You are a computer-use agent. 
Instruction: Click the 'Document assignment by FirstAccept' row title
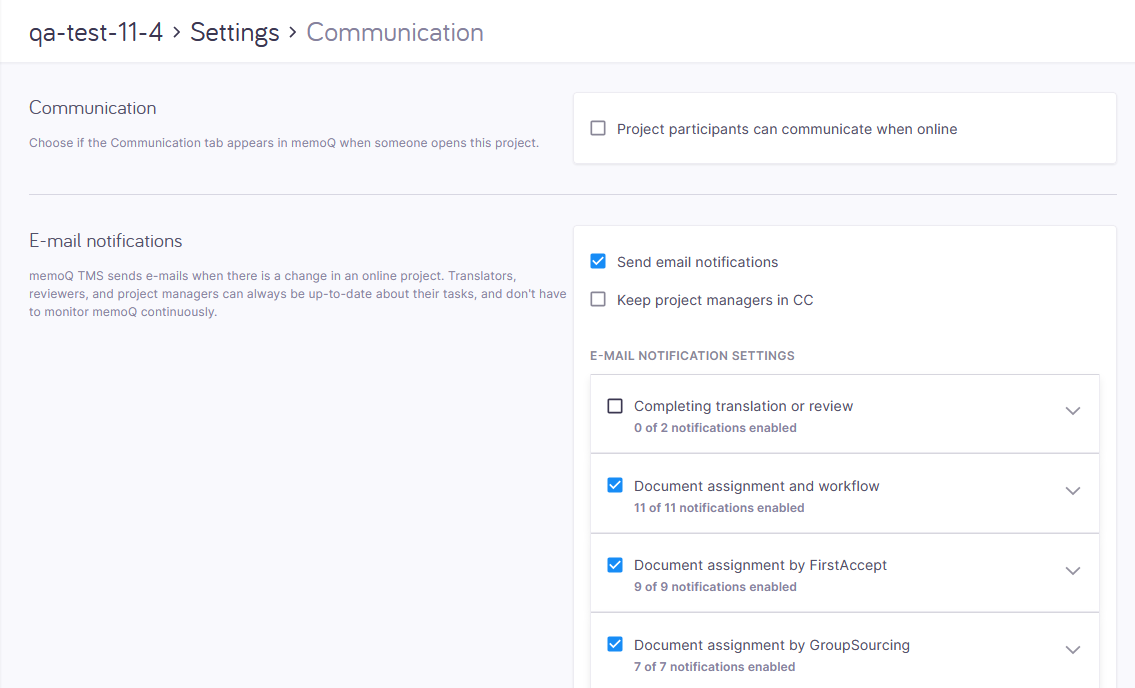(760, 565)
